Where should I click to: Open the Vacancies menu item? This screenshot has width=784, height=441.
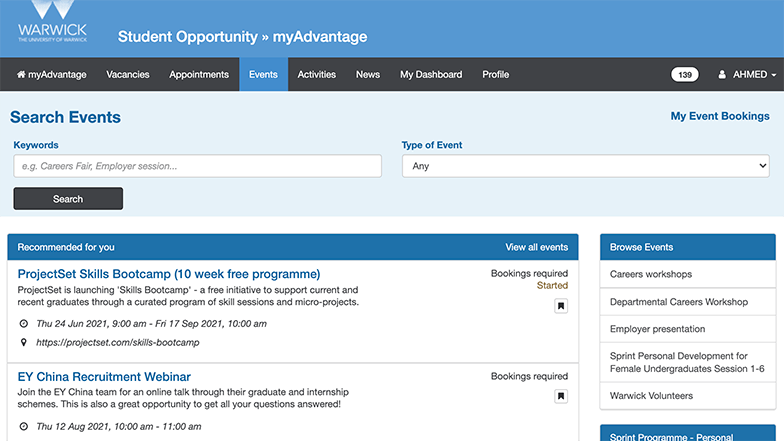127,75
